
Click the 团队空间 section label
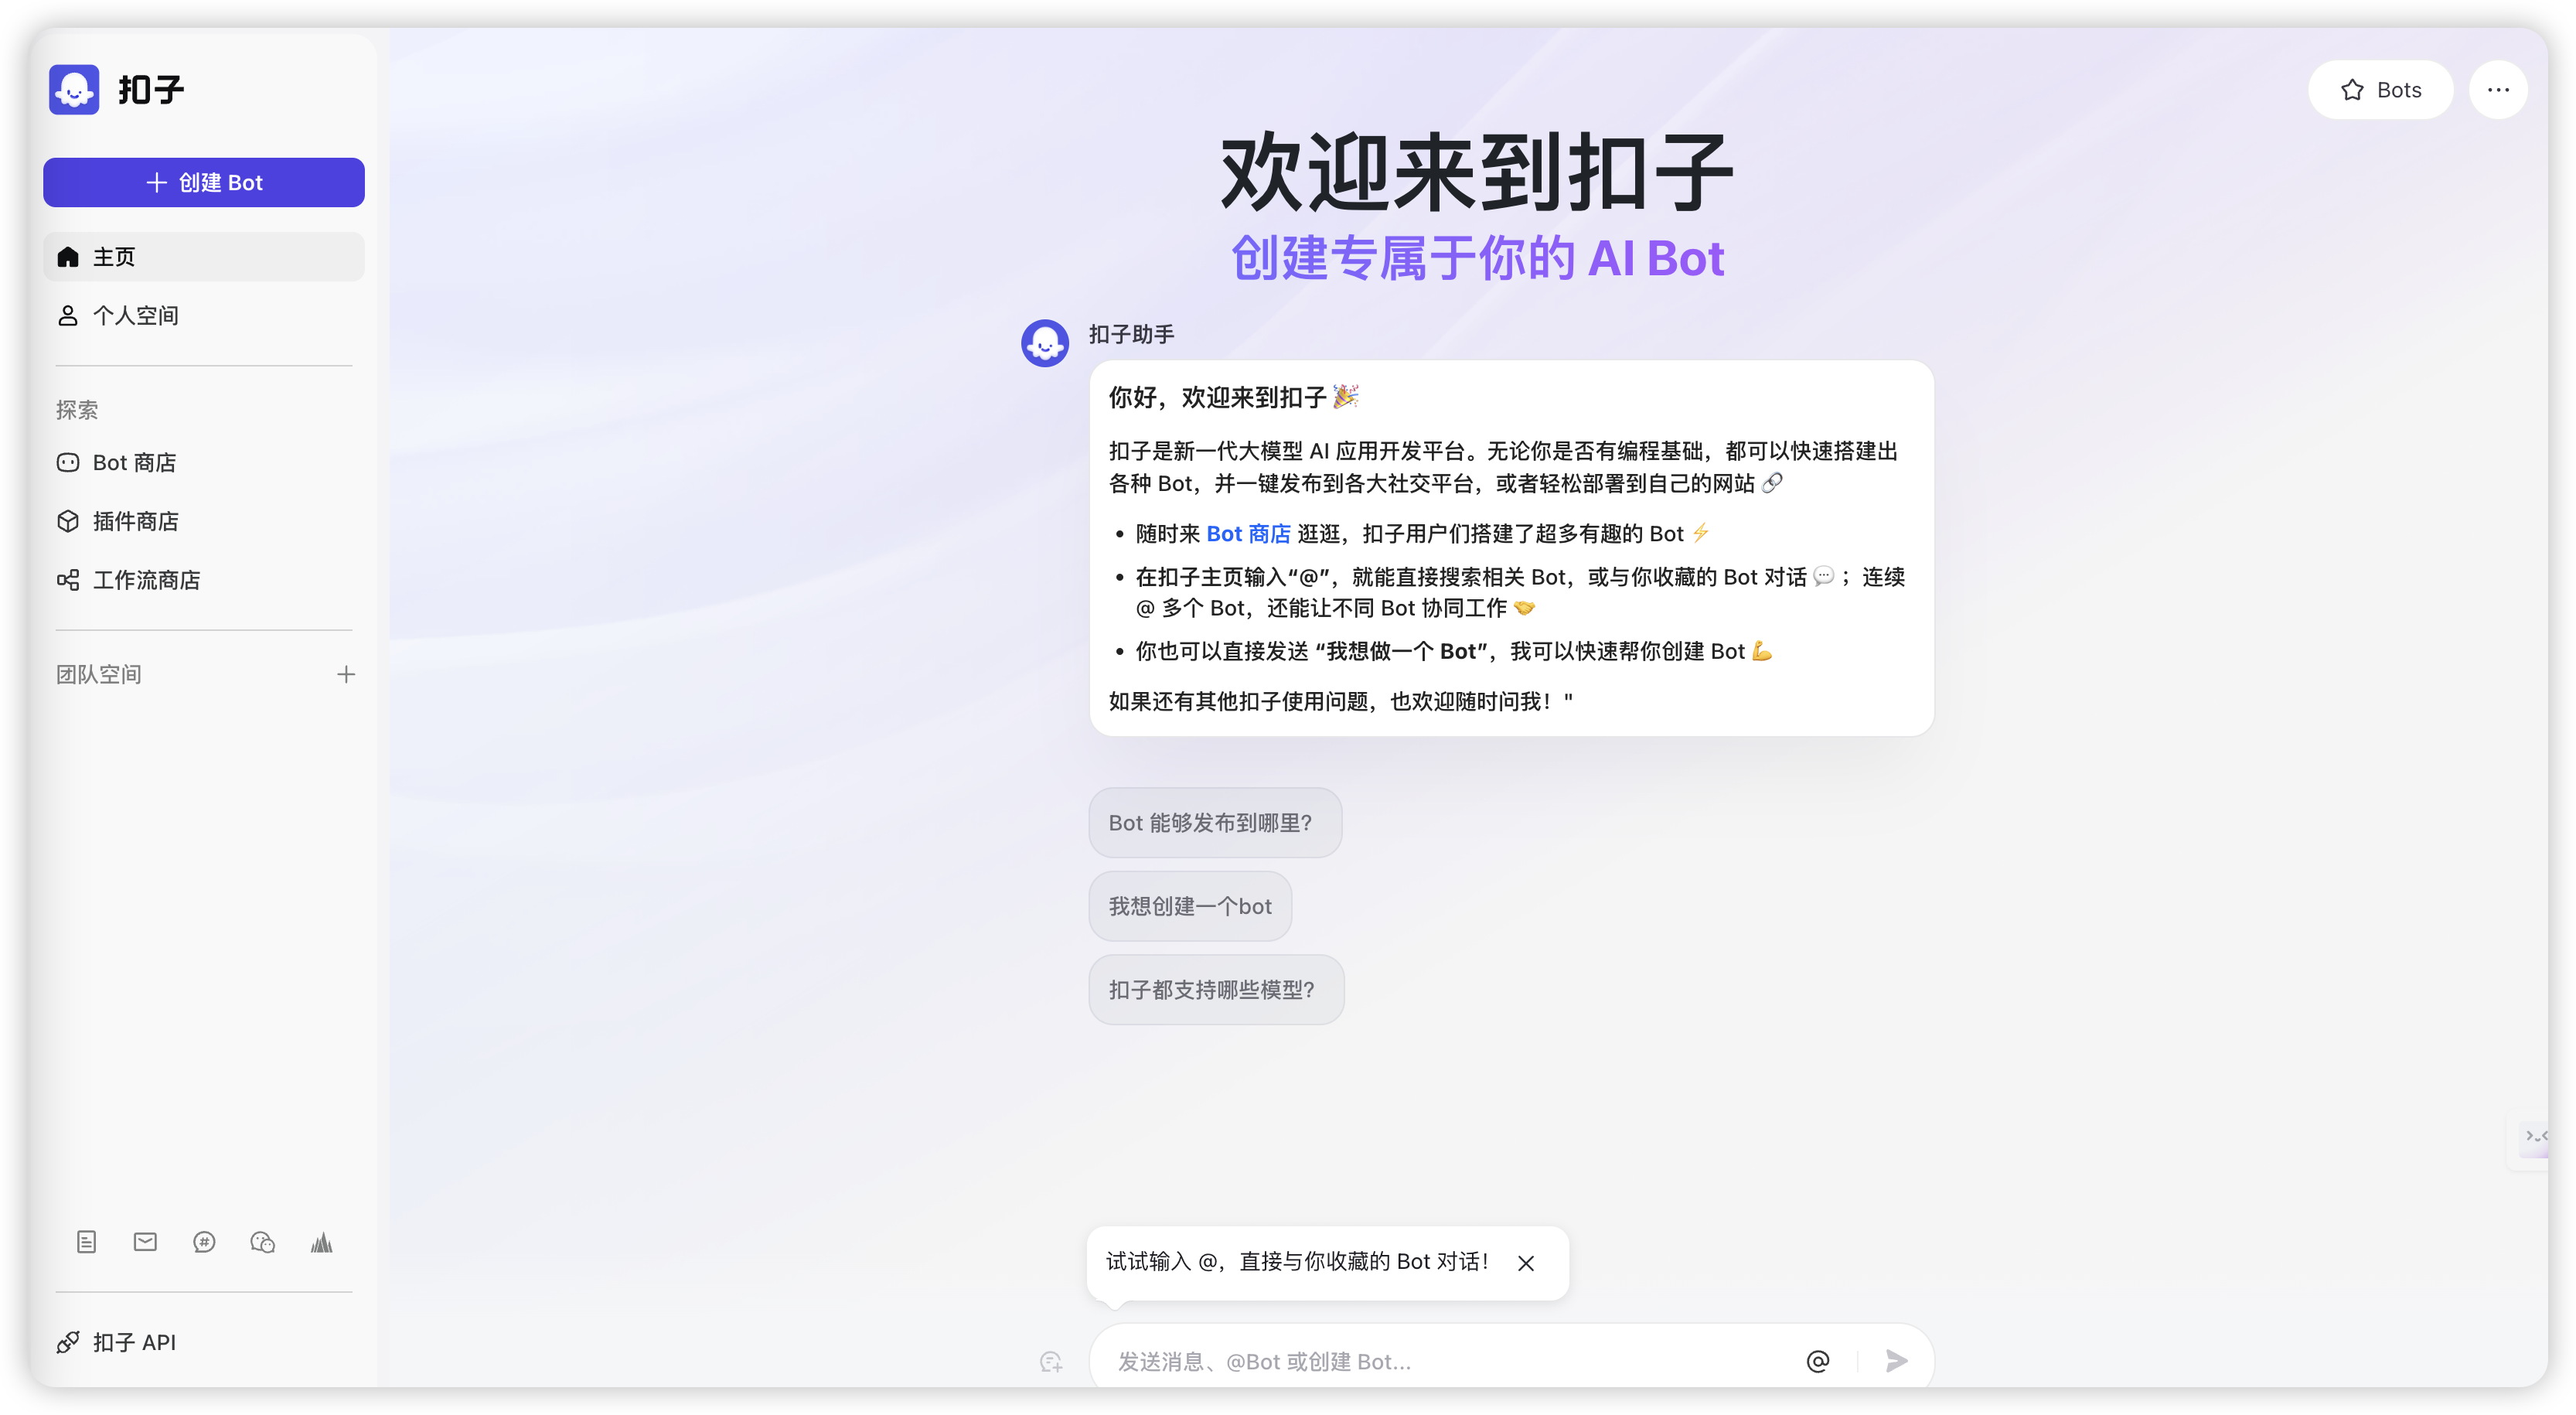(98, 675)
